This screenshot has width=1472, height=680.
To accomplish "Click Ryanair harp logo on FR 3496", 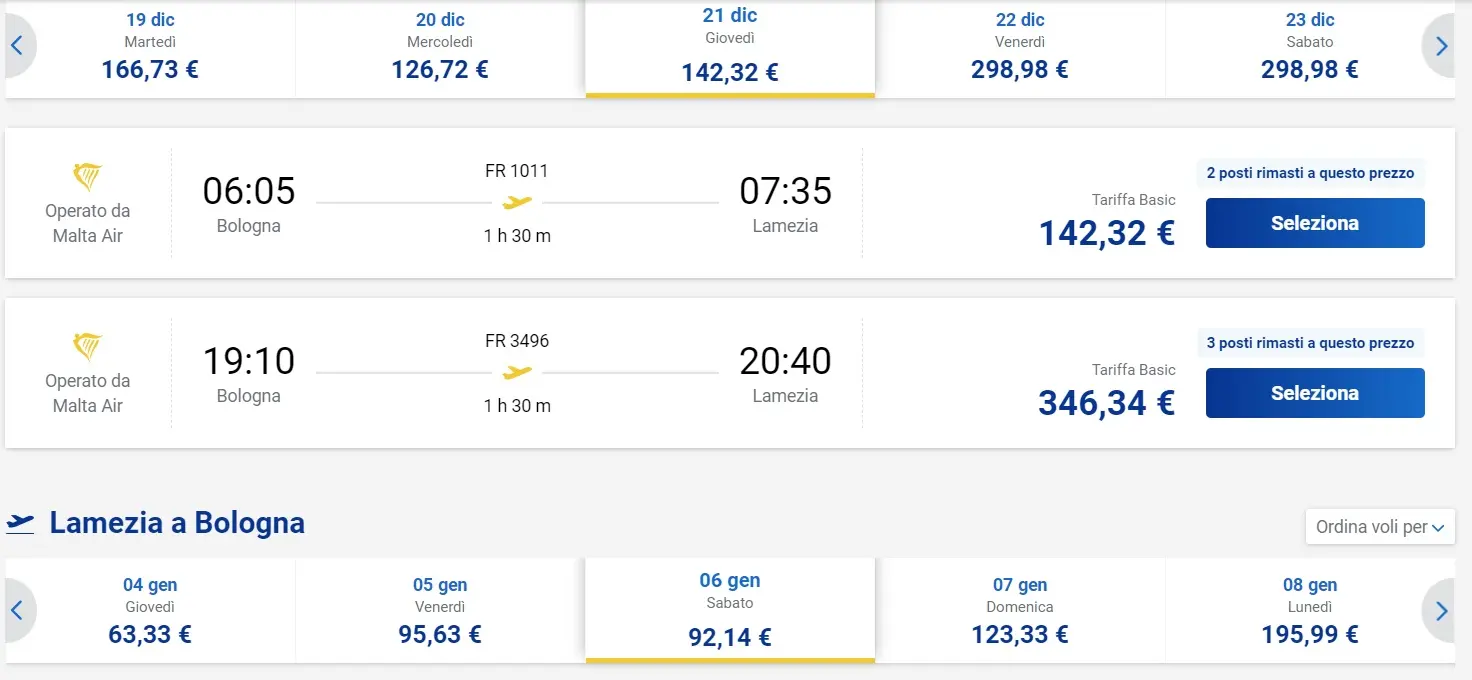I will click(88, 348).
